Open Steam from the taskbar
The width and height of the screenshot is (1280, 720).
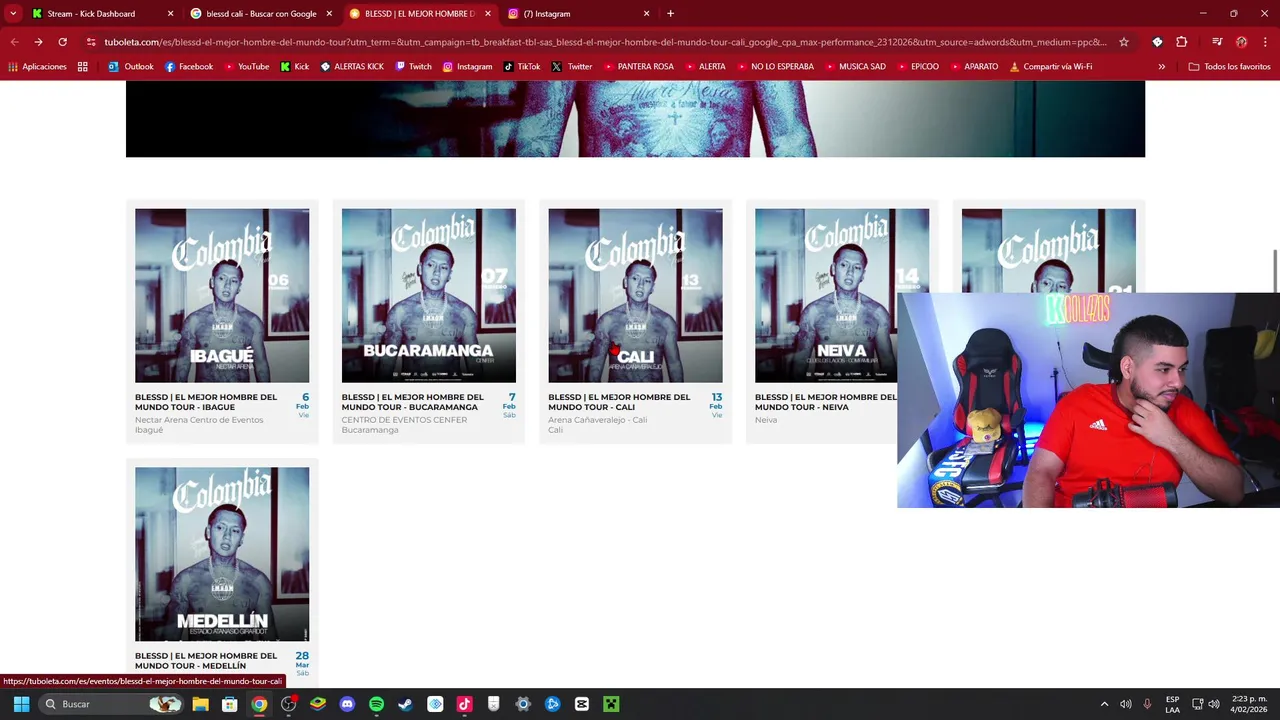[405, 704]
